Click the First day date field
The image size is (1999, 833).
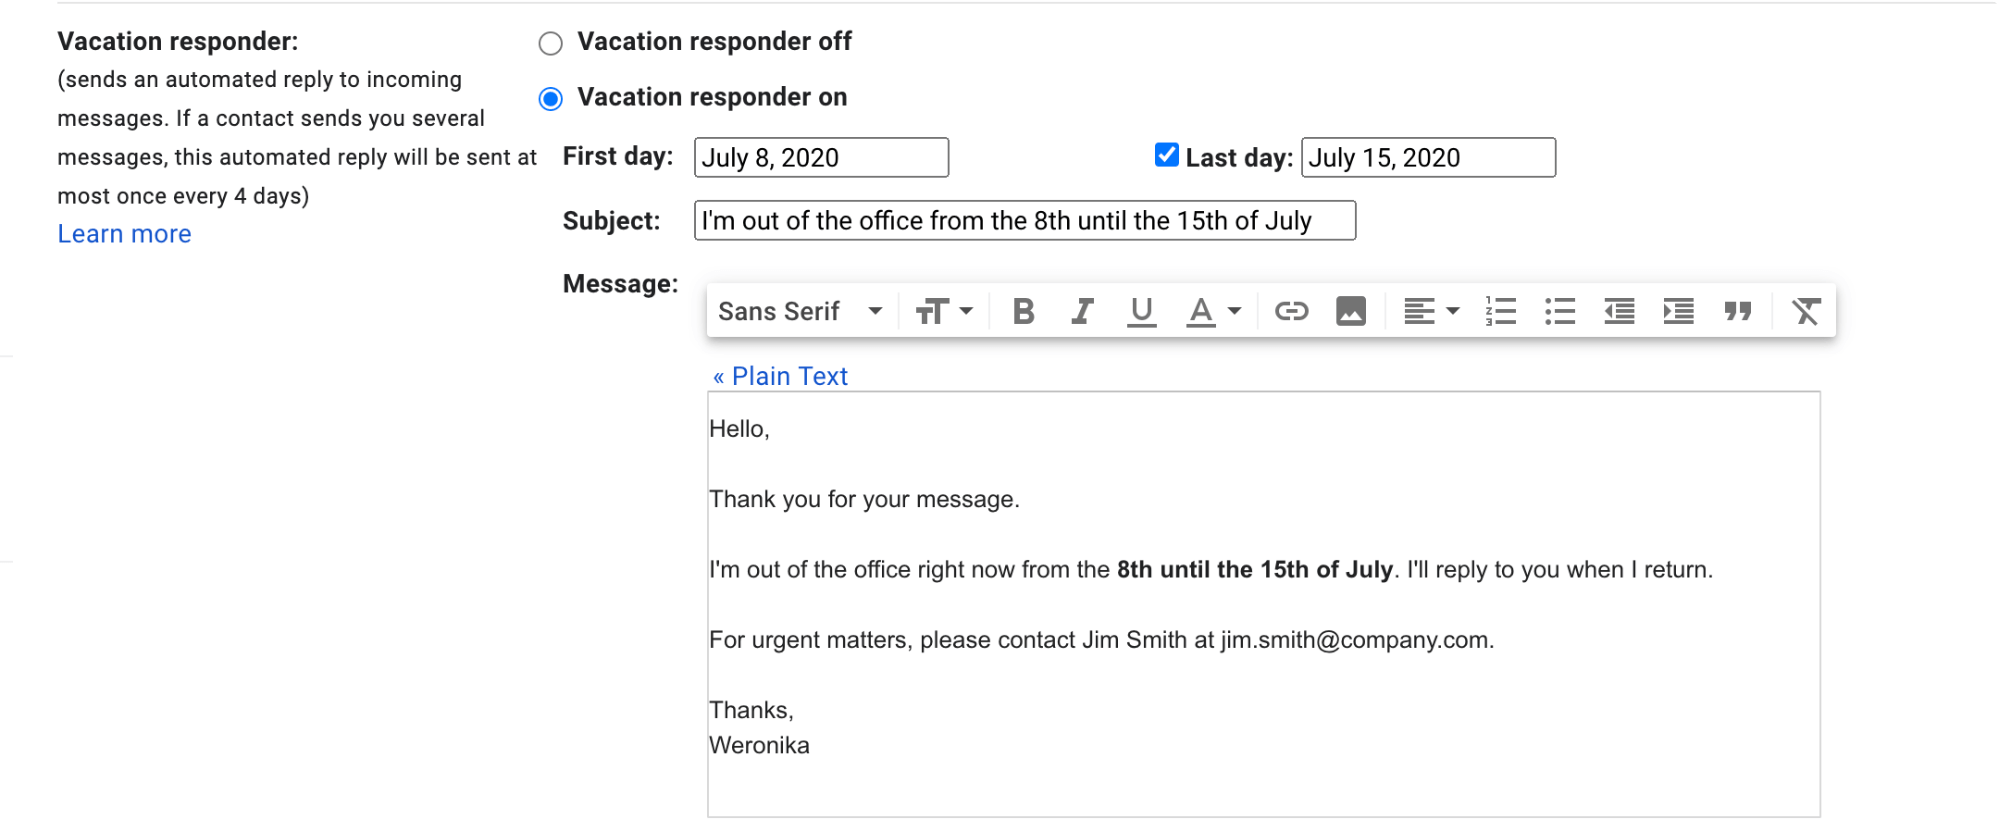821,157
